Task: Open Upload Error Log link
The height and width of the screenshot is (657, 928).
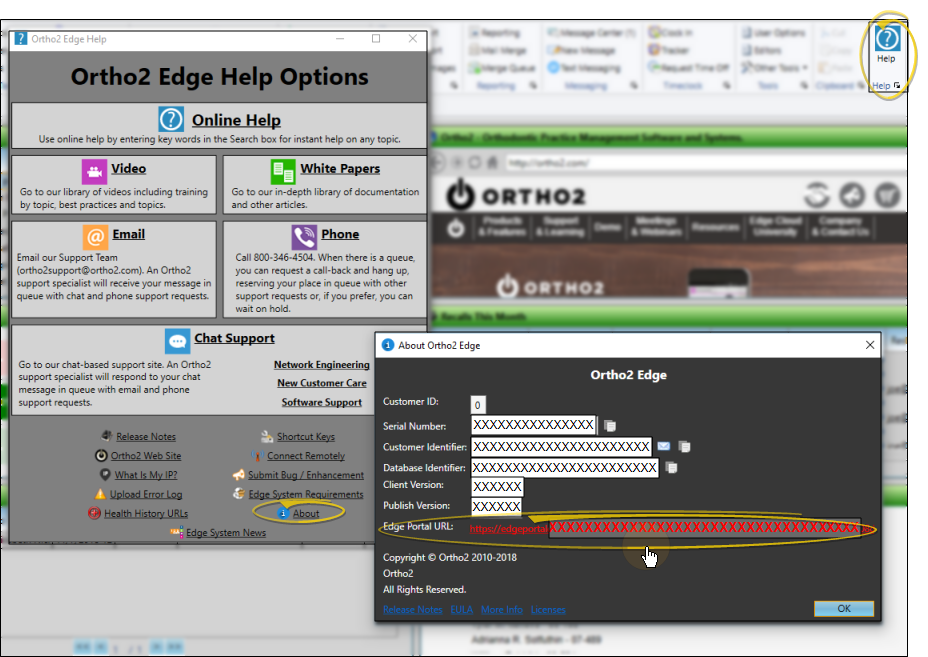Action: coord(146,494)
